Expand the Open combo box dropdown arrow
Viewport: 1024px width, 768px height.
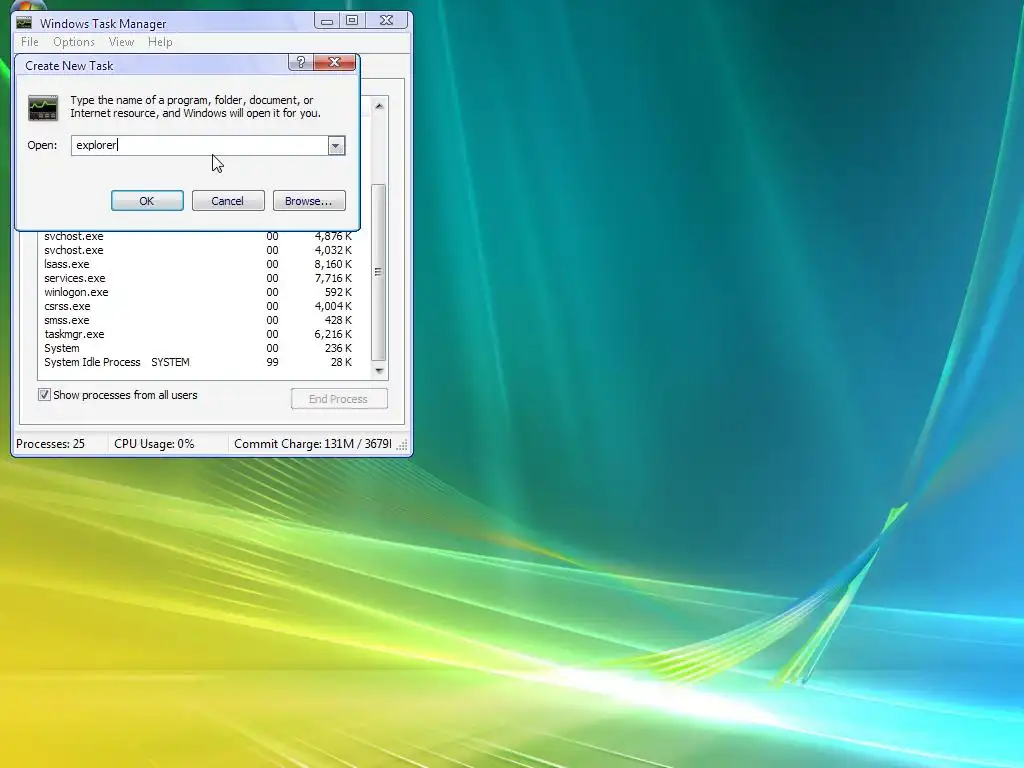(x=336, y=146)
